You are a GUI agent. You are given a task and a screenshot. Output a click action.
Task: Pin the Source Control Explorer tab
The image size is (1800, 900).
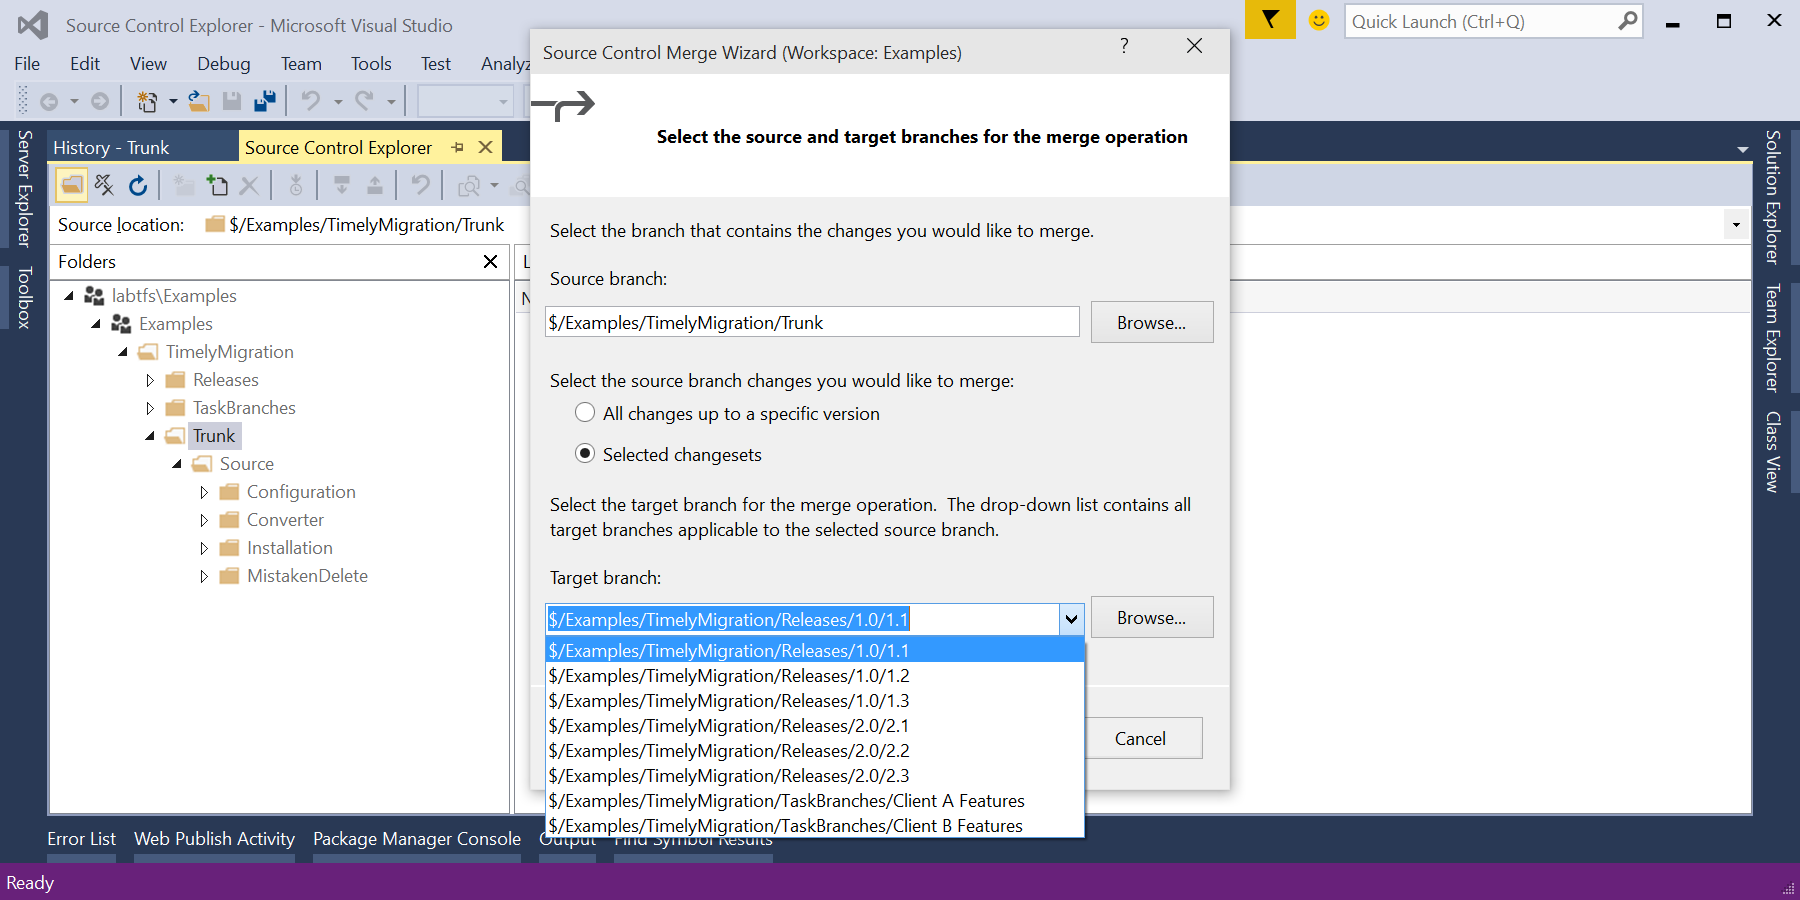pos(458,147)
